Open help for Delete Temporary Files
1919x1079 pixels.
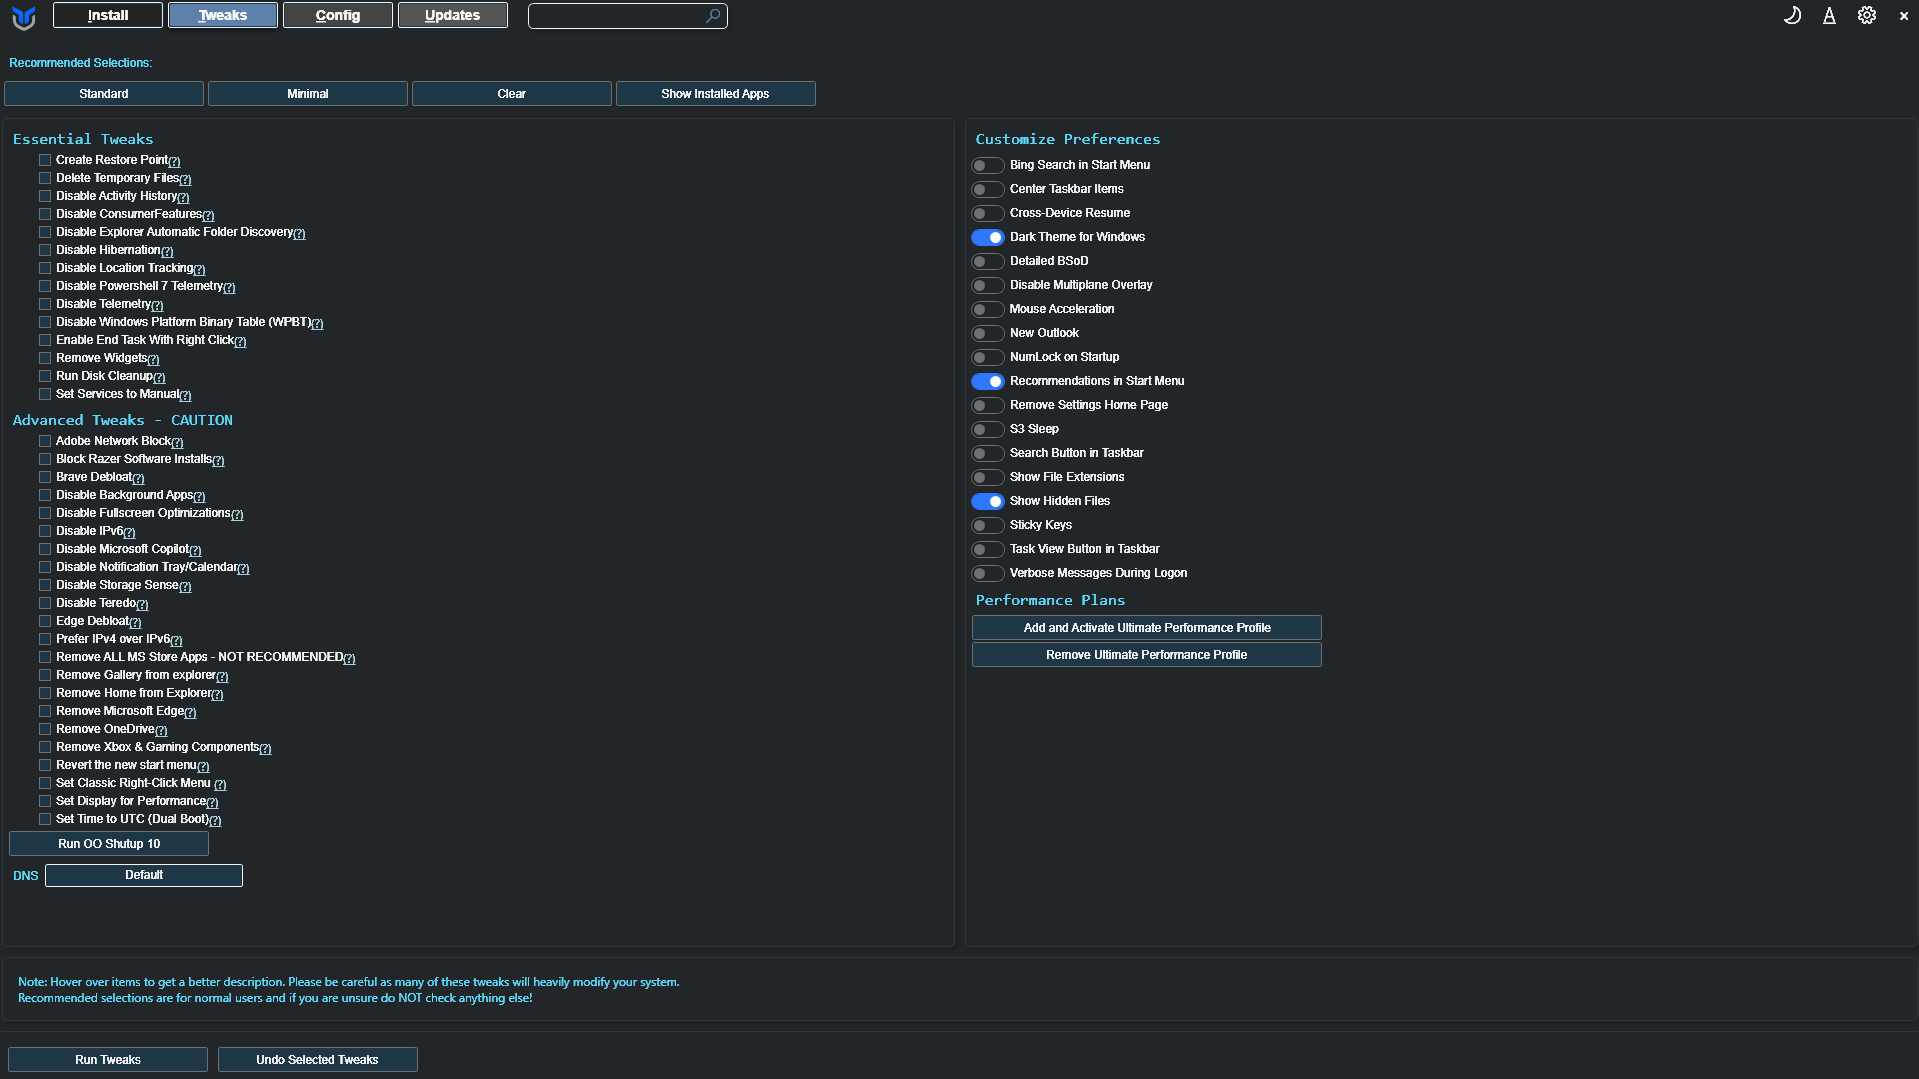185,179
